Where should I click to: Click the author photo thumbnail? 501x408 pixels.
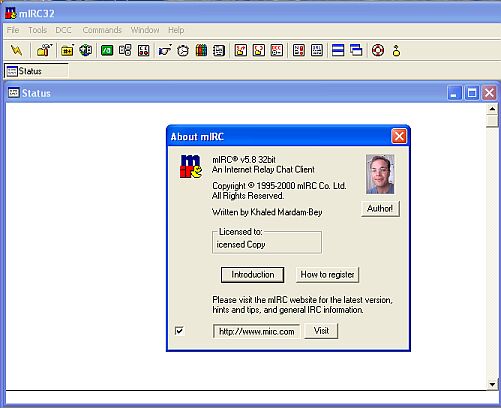point(380,174)
